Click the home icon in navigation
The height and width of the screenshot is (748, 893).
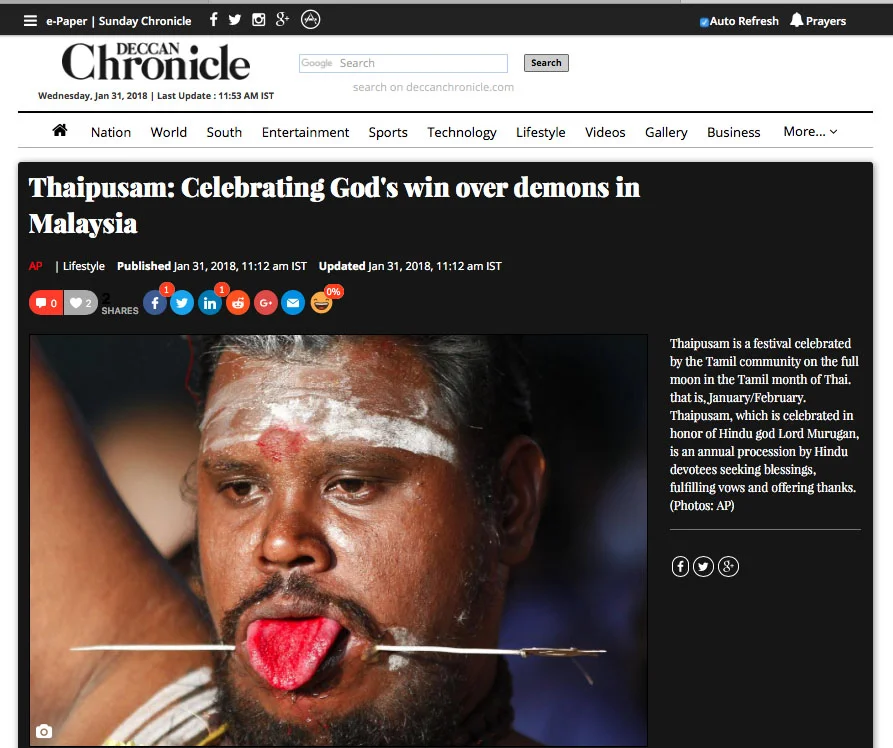60,130
